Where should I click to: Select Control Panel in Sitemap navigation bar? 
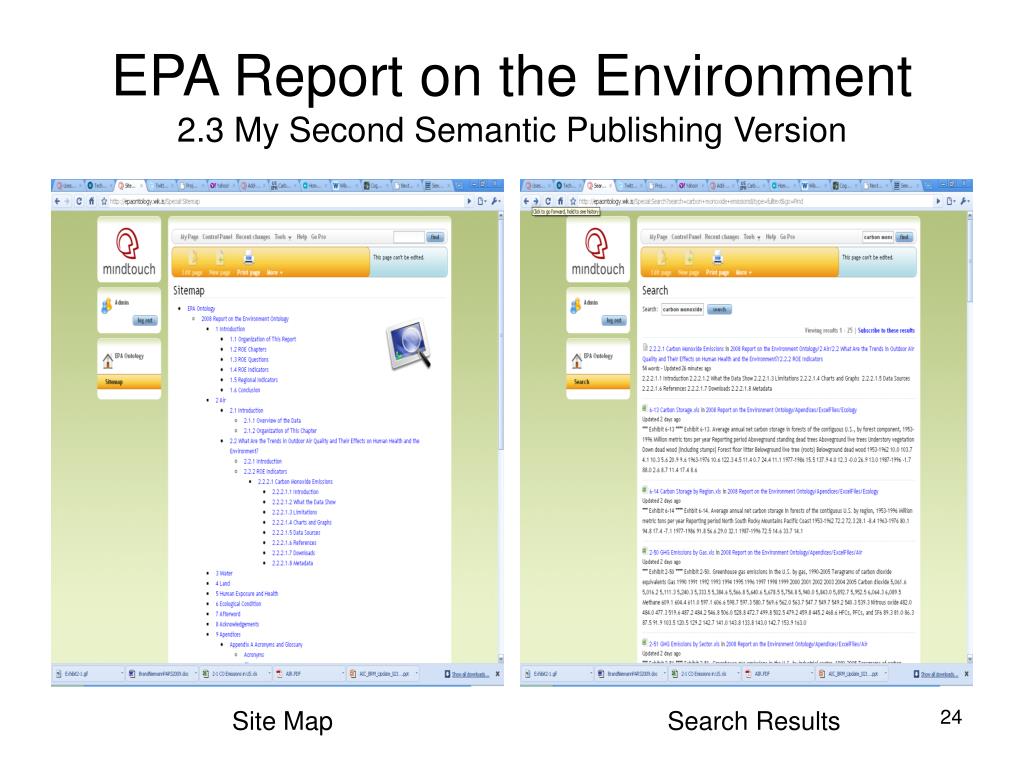tap(217, 237)
